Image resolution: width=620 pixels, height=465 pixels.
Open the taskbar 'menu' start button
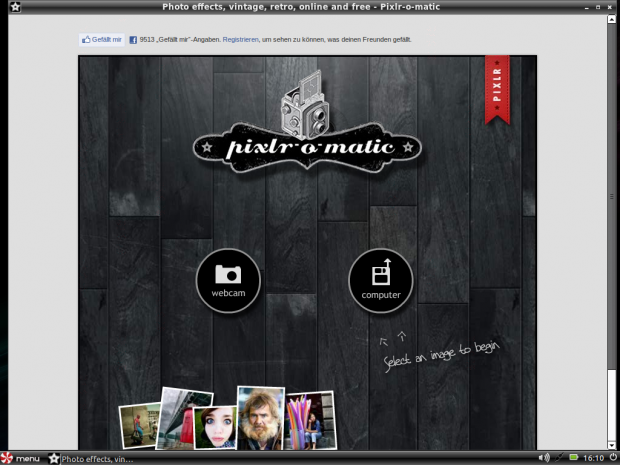pyautogui.click(x=22, y=458)
